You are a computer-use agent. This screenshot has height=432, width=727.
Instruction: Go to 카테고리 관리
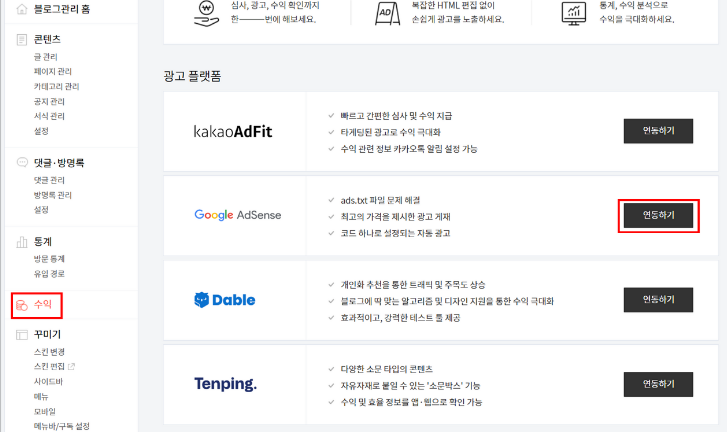[x=57, y=86]
